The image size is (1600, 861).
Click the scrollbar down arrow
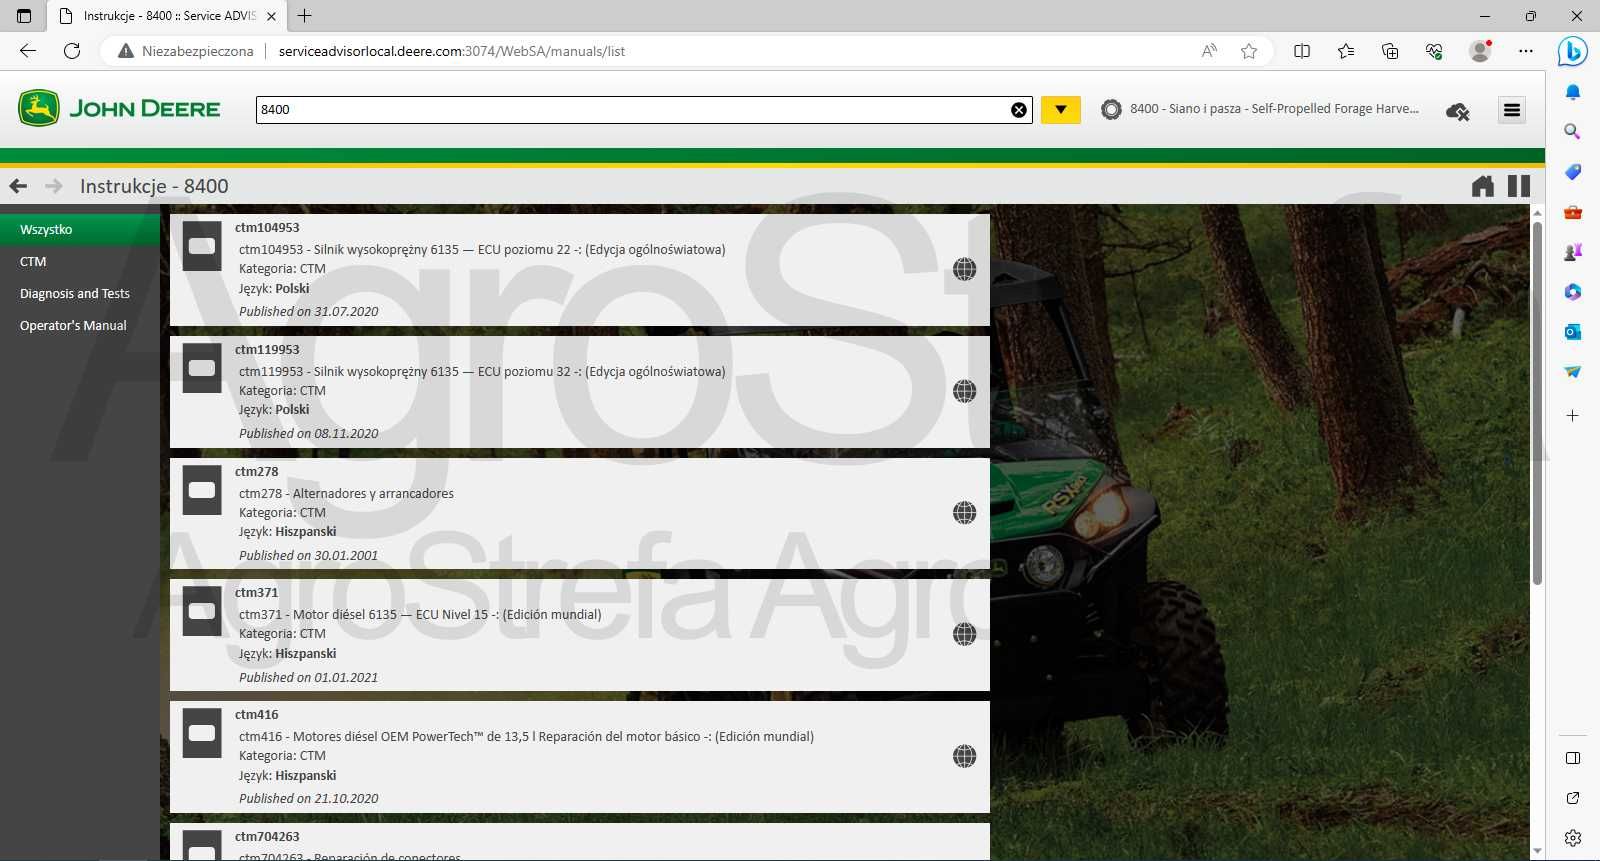coord(1537,852)
